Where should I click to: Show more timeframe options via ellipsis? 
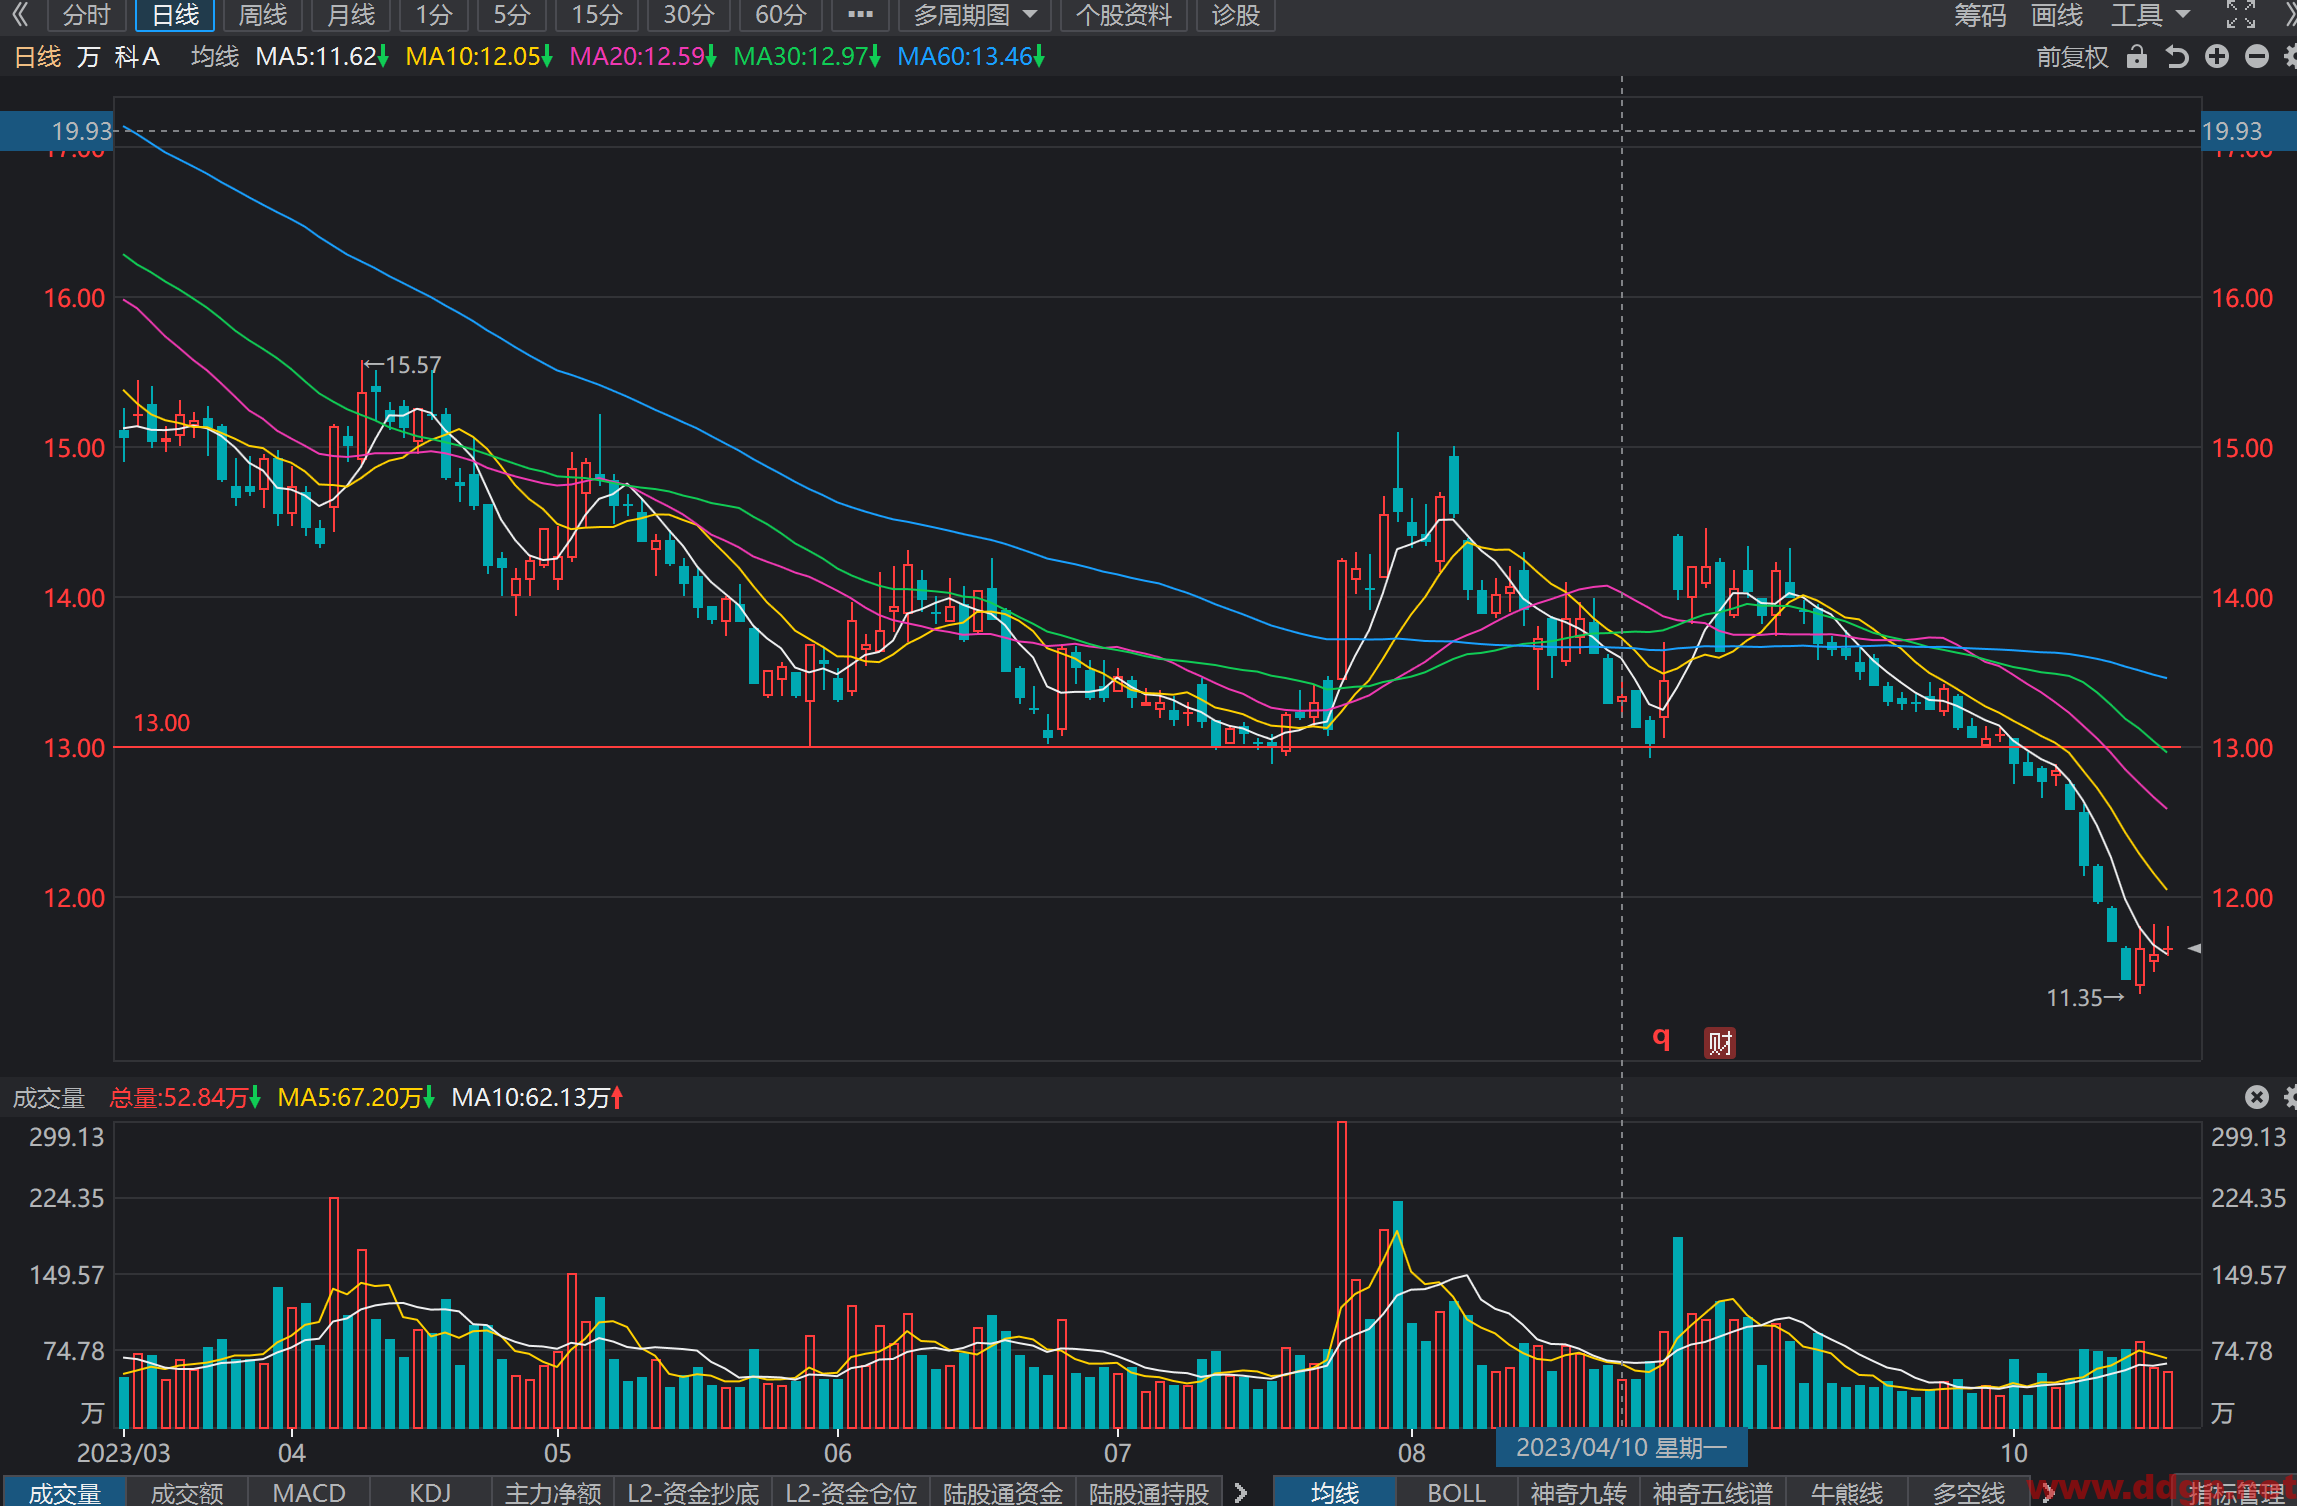pyautogui.click(x=860, y=15)
